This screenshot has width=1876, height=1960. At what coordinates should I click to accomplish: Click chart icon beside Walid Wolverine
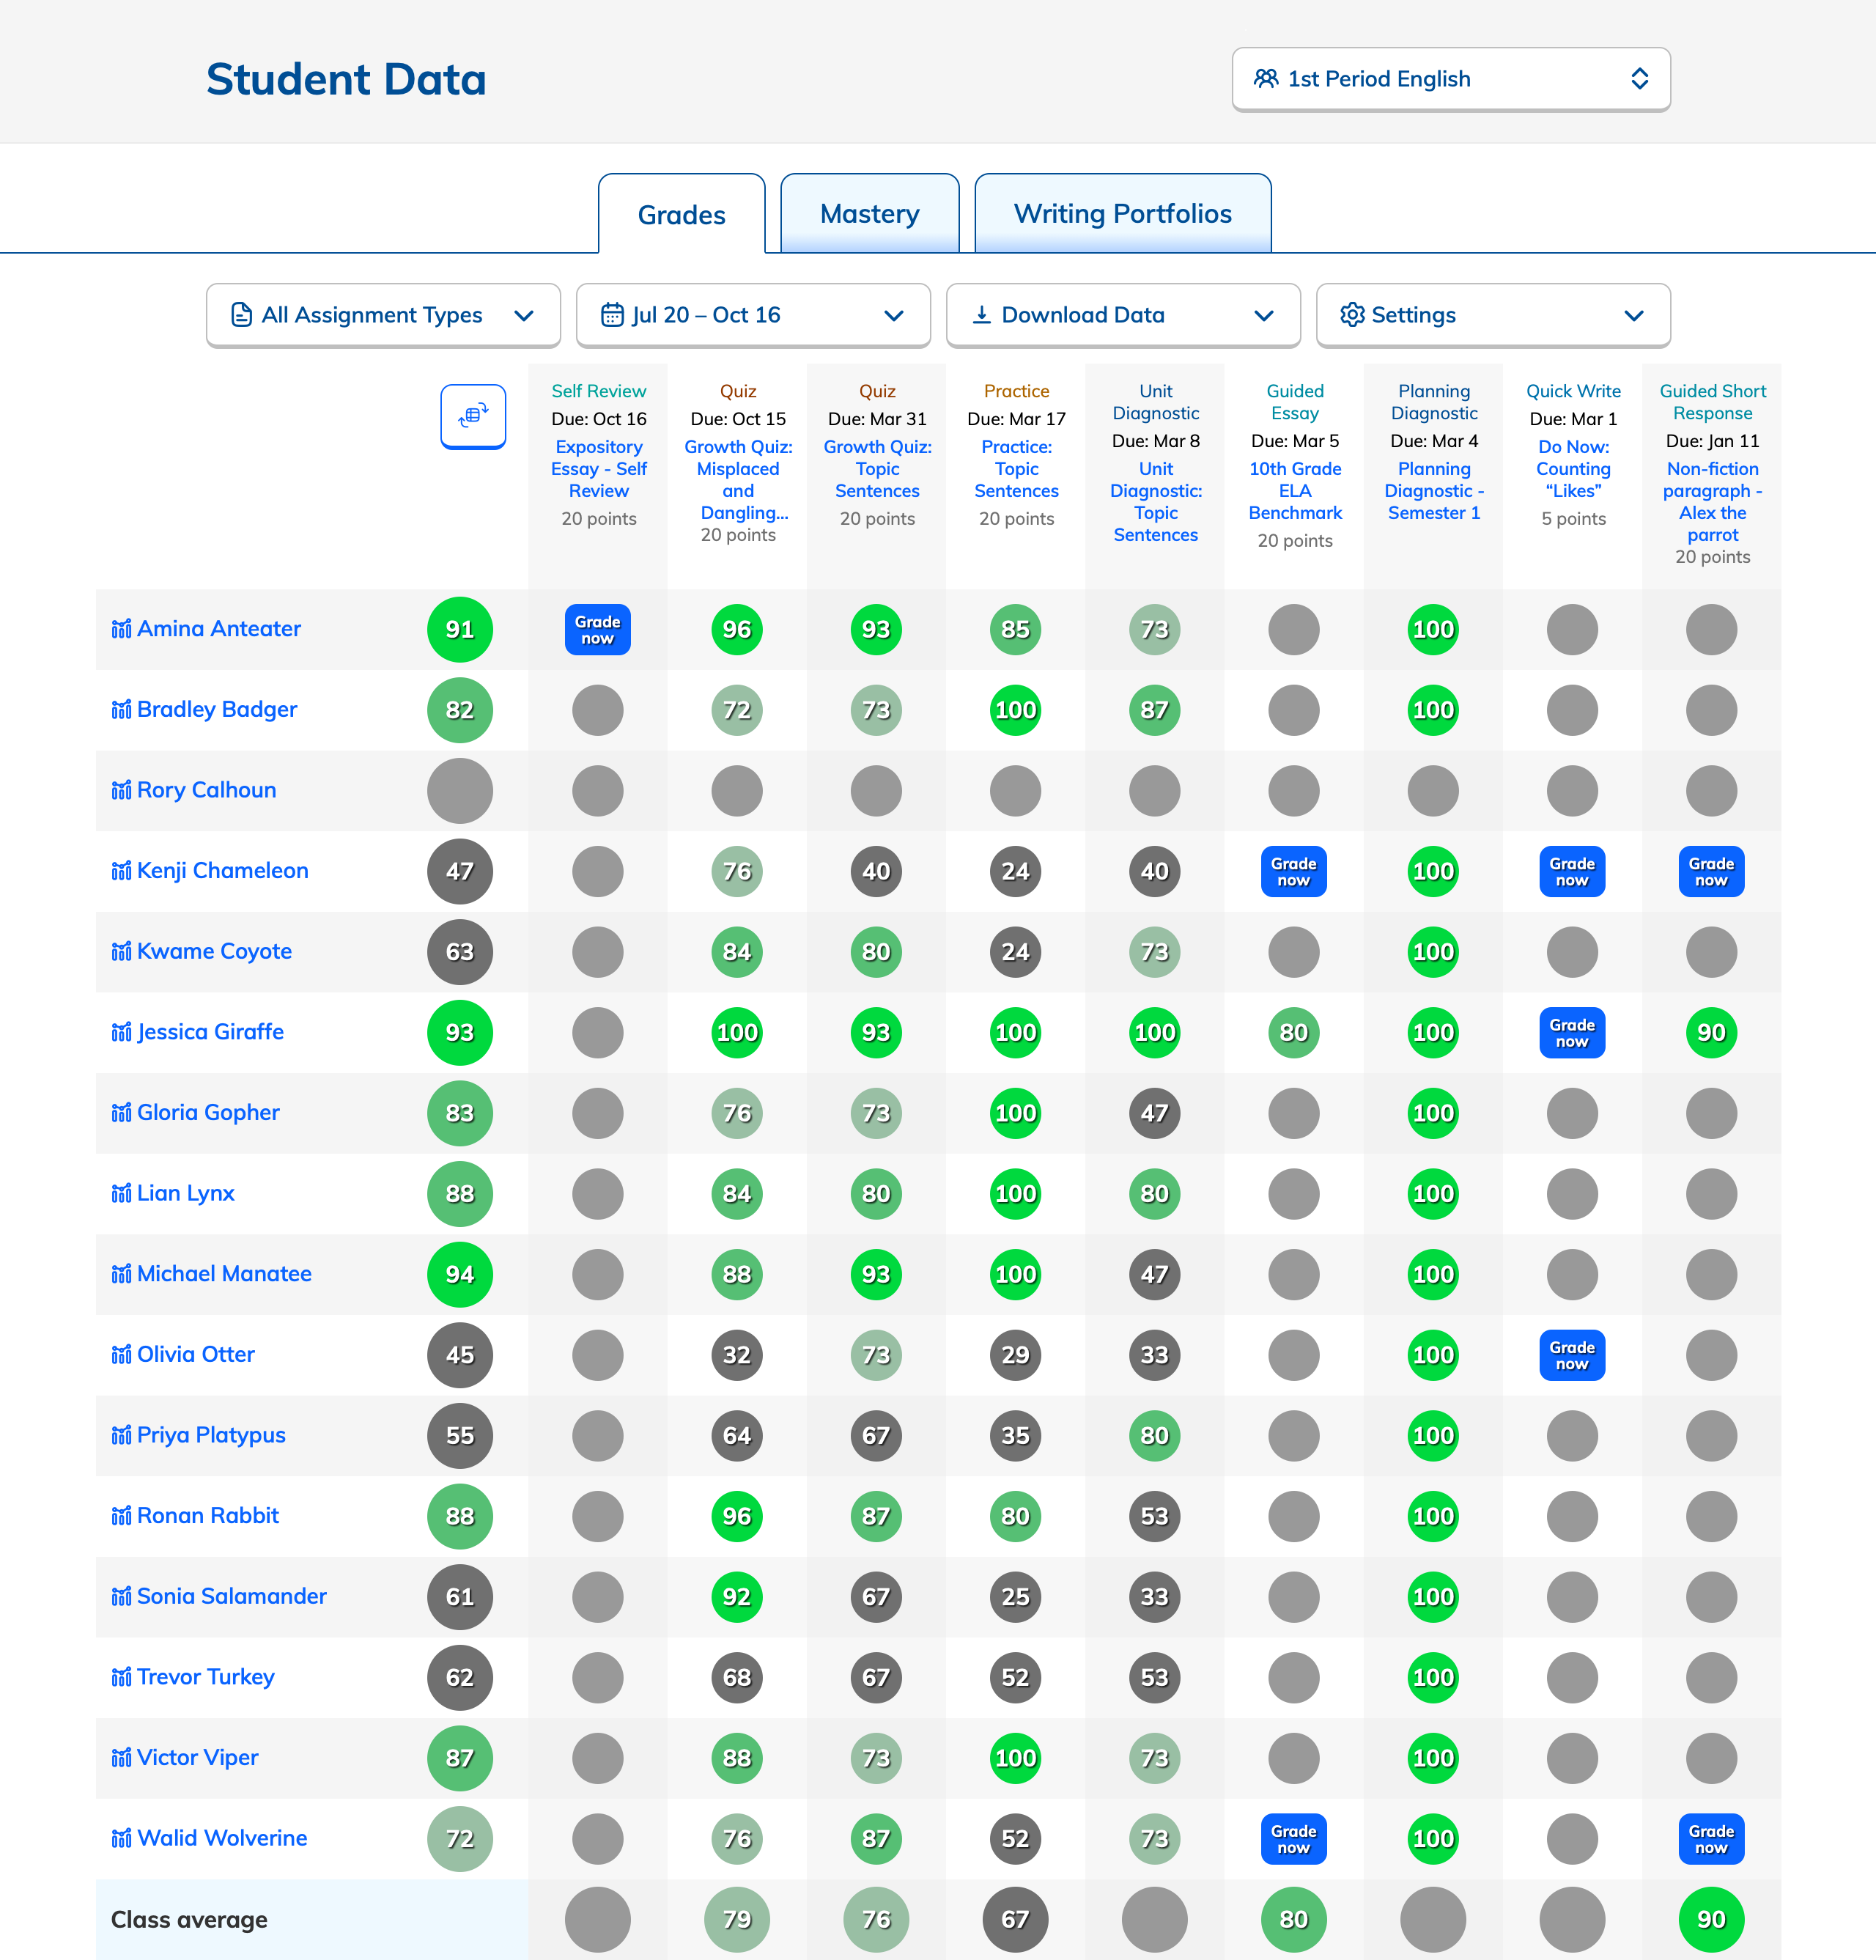tap(121, 1838)
